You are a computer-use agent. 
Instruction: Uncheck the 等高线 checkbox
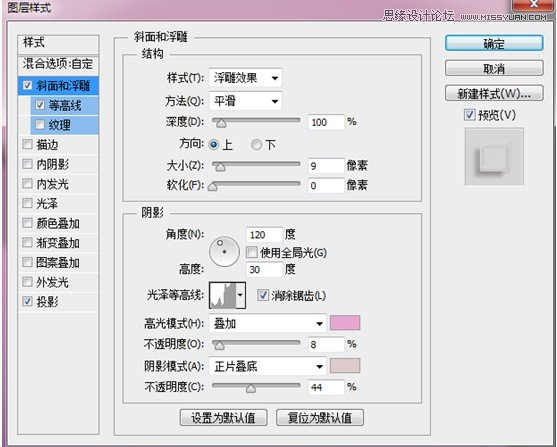[40, 105]
